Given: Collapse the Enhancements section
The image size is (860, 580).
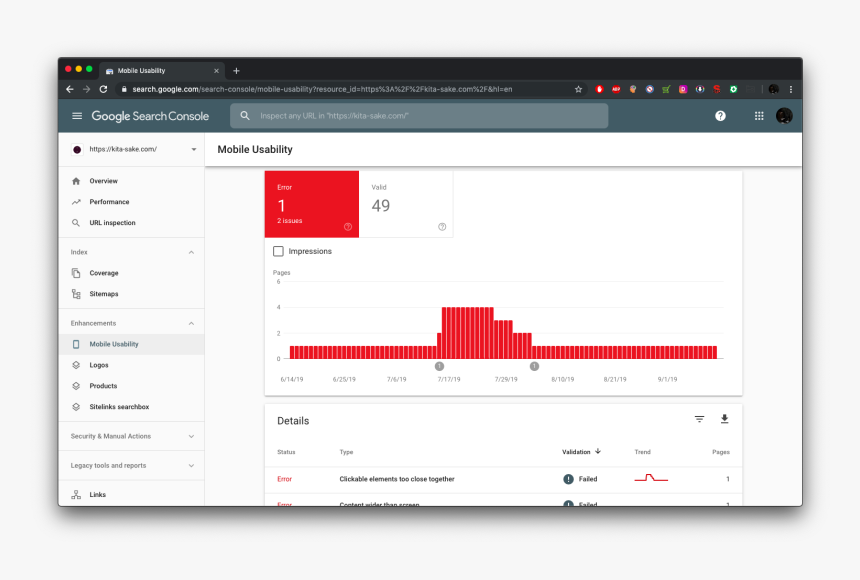Looking at the screenshot, I should point(191,324).
